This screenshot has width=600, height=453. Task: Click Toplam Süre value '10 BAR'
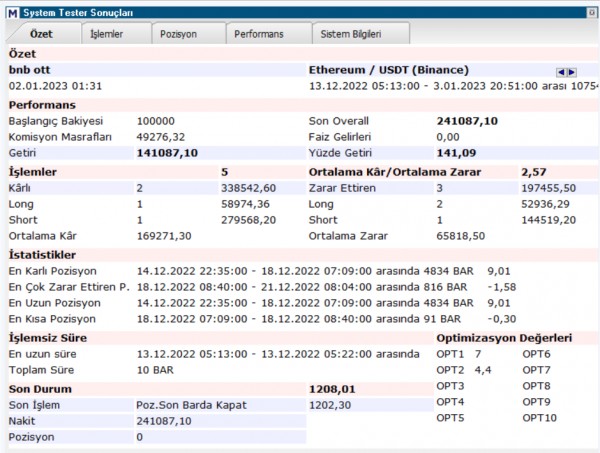click(155, 370)
